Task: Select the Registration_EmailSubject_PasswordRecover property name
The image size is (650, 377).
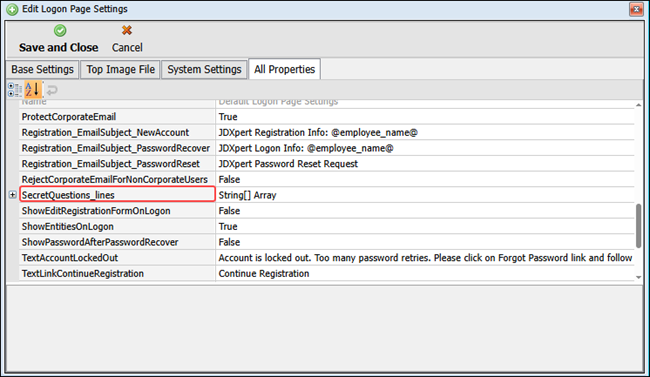Action: [x=116, y=148]
